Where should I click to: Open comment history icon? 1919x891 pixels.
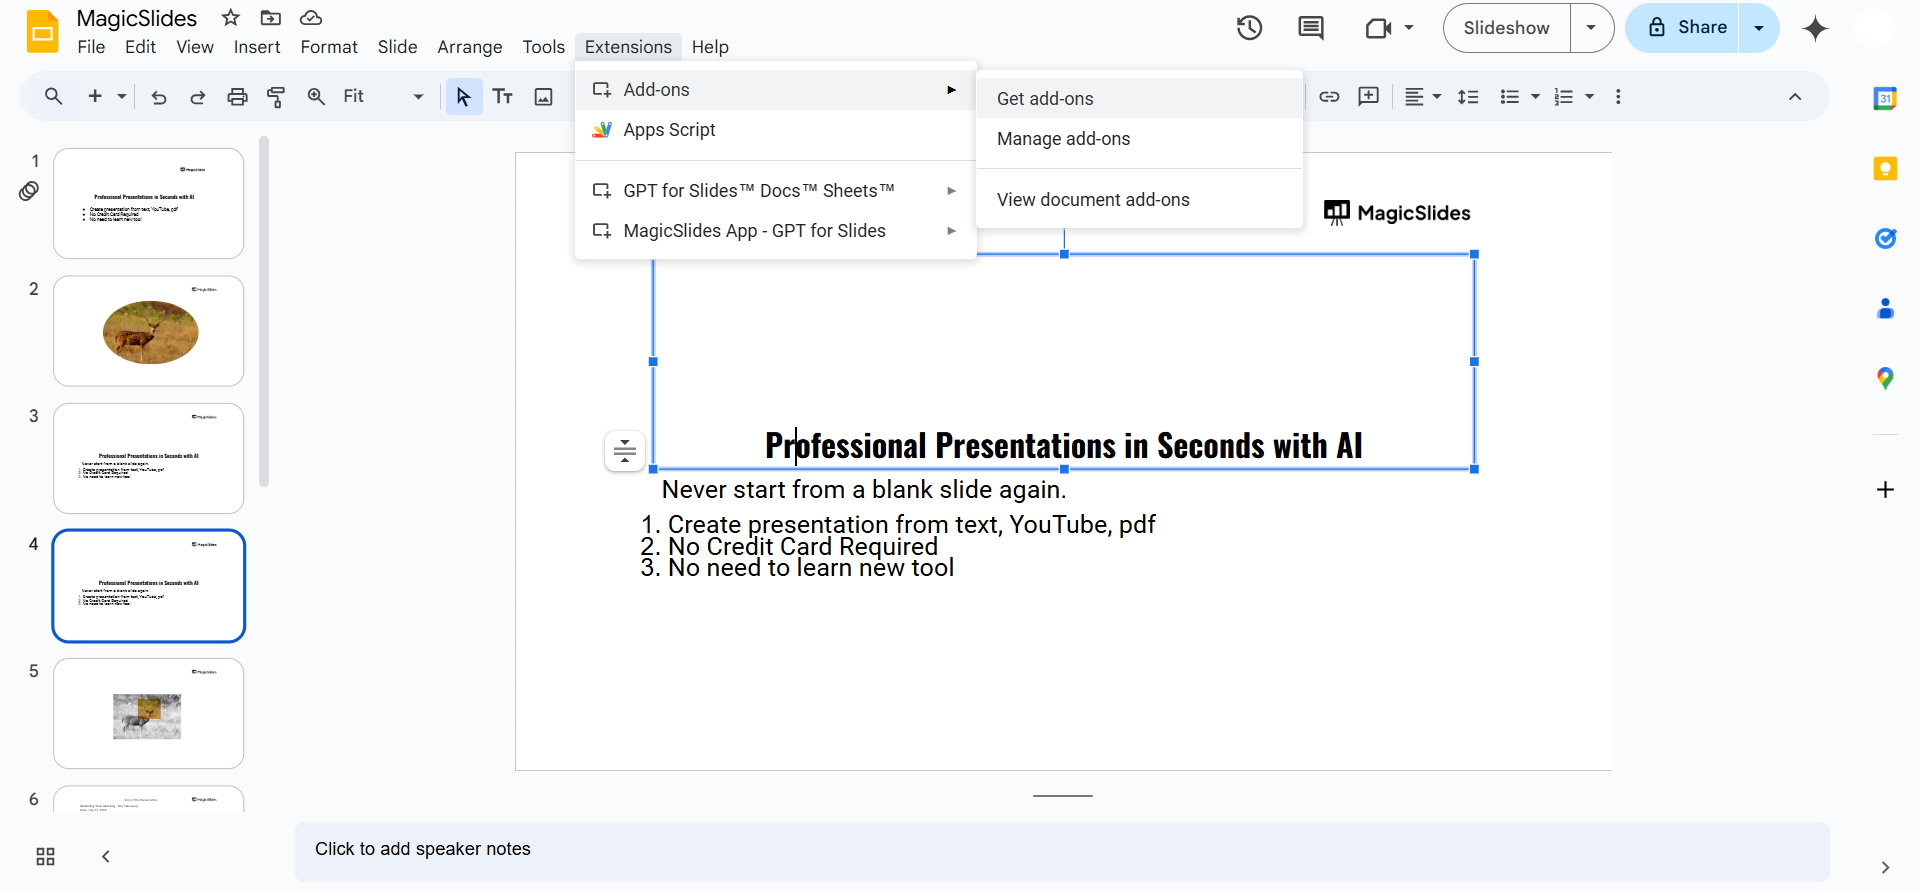pyautogui.click(x=1310, y=28)
